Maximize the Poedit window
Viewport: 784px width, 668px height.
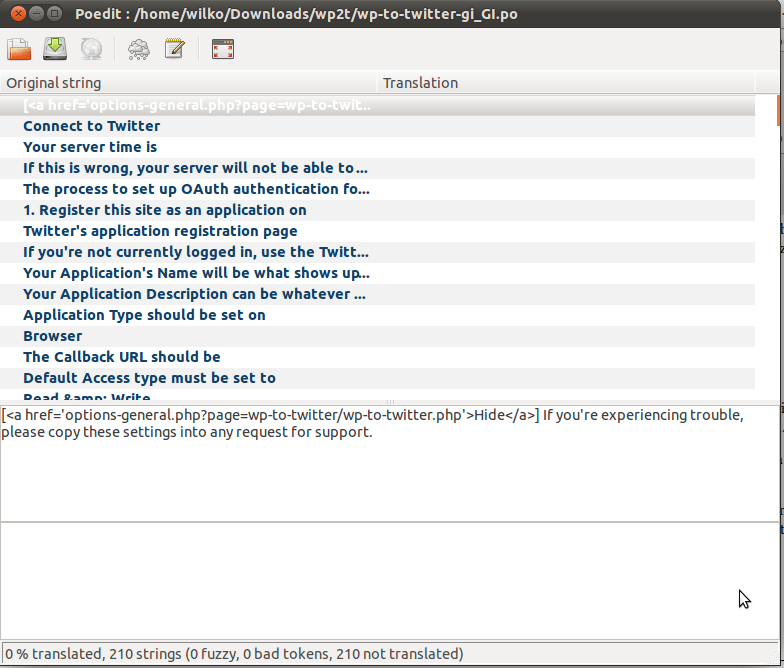(x=55, y=14)
